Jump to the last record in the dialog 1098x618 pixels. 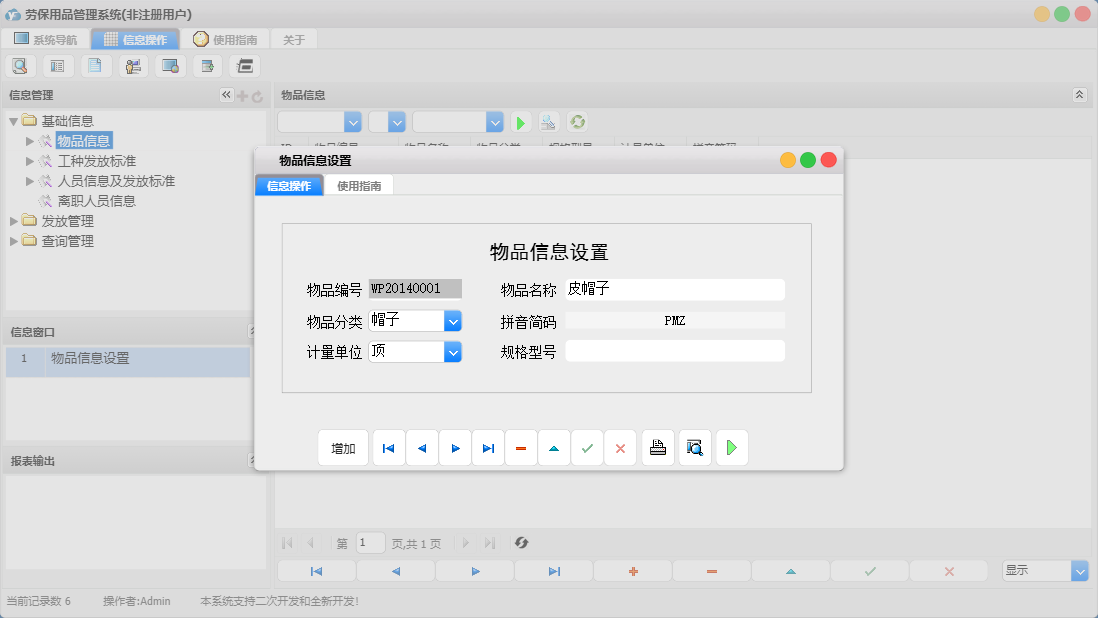(x=488, y=447)
